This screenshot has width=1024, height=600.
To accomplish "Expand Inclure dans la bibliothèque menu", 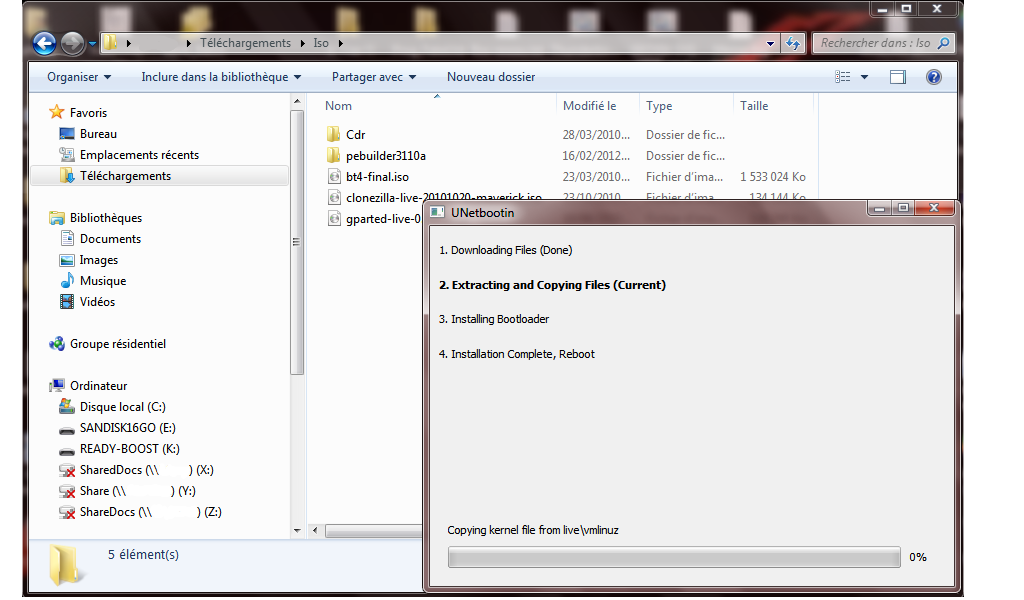I will [x=221, y=77].
